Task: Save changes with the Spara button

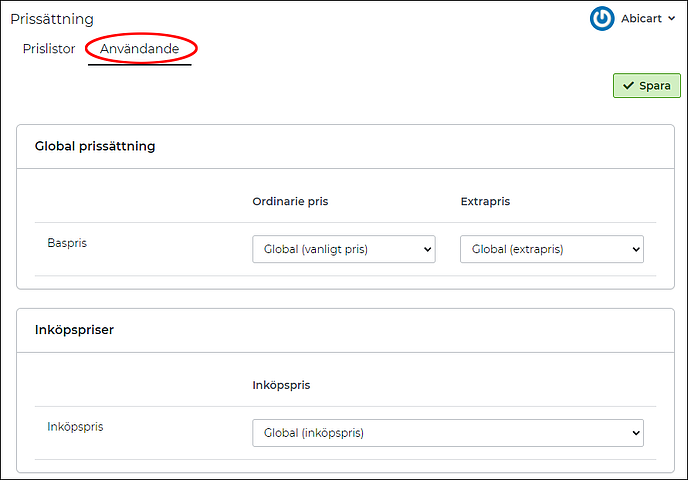Action: pyautogui.click(x=646, y=86)
